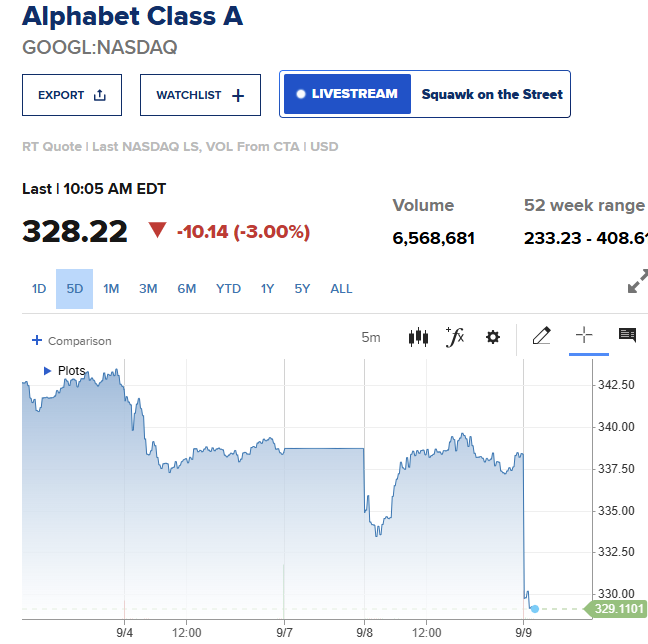Select the pencil drawing tool
Image resolution: width=648 pixels, height=644 pixels.
tap(541, 335)
